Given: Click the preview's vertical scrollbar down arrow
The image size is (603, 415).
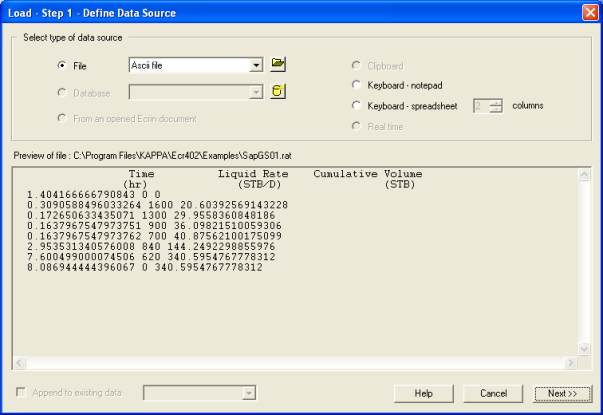Looking at the screenshot, I should coord(586,349).
